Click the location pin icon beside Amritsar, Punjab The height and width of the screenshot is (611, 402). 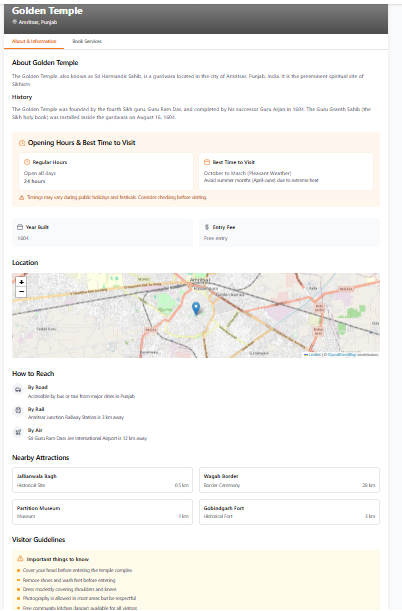click(x=14, y=22)
